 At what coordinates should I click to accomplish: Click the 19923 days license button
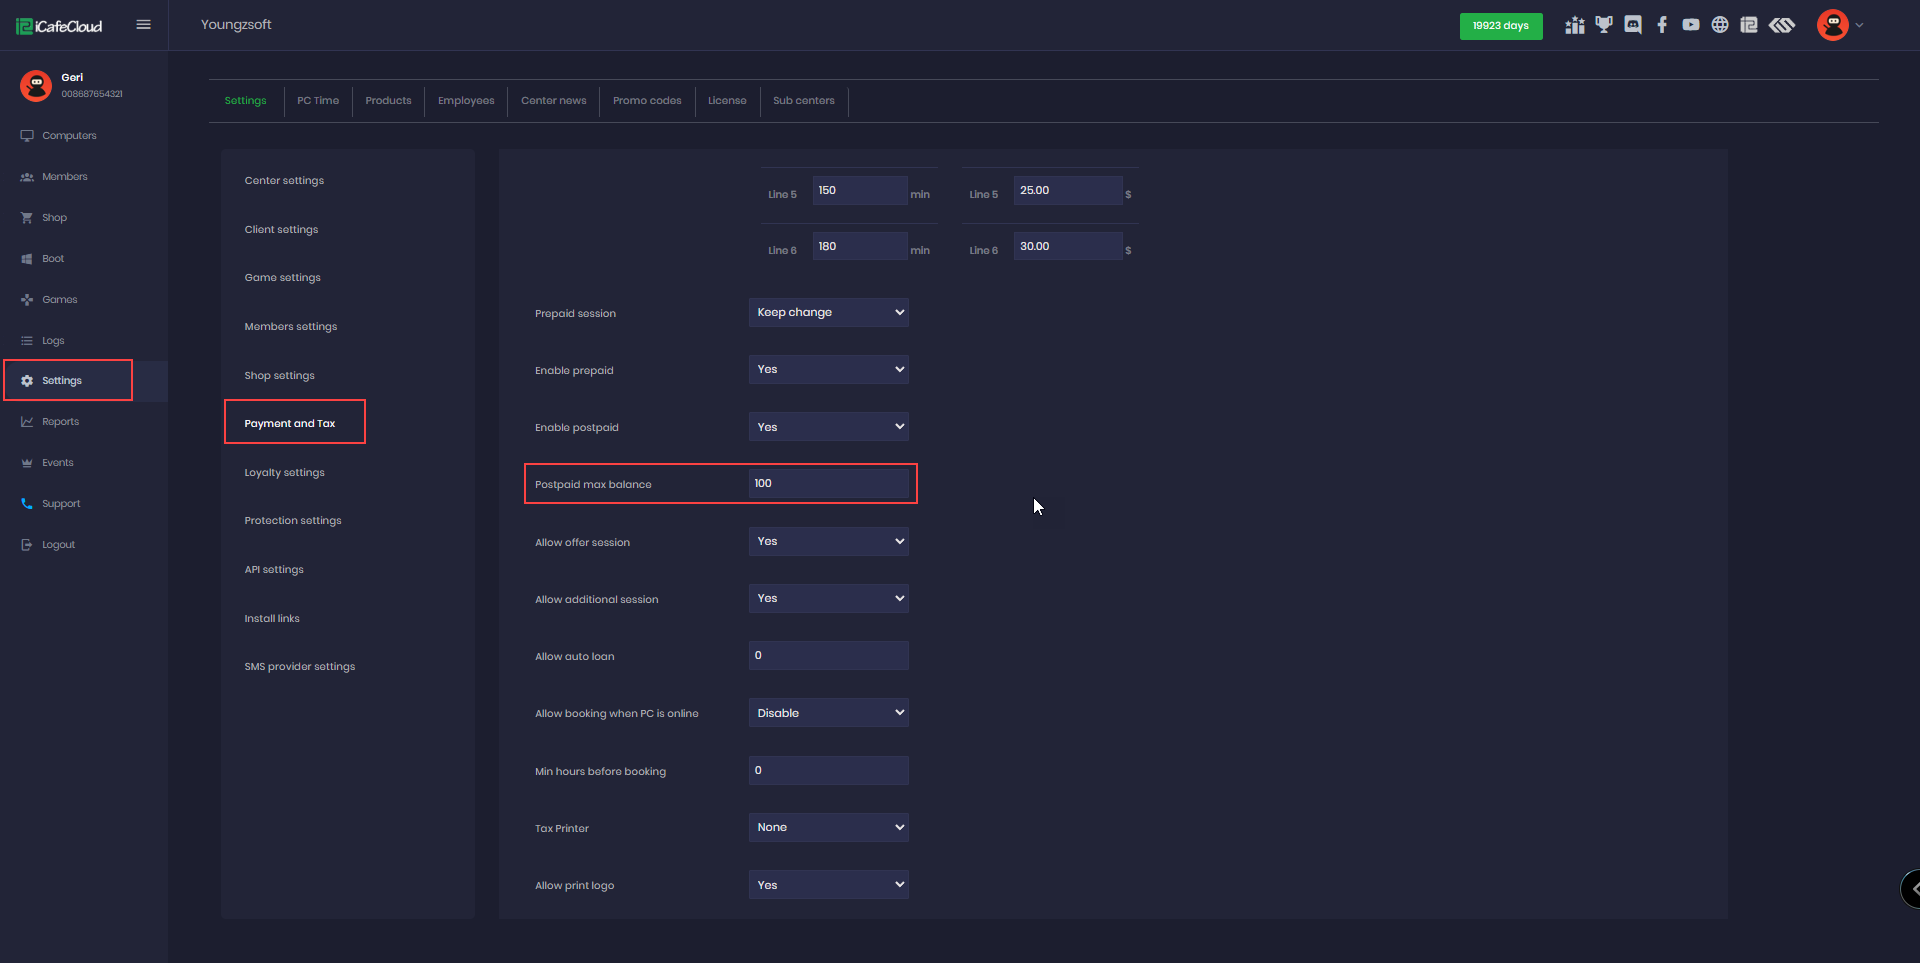[x=1501, y=26]
